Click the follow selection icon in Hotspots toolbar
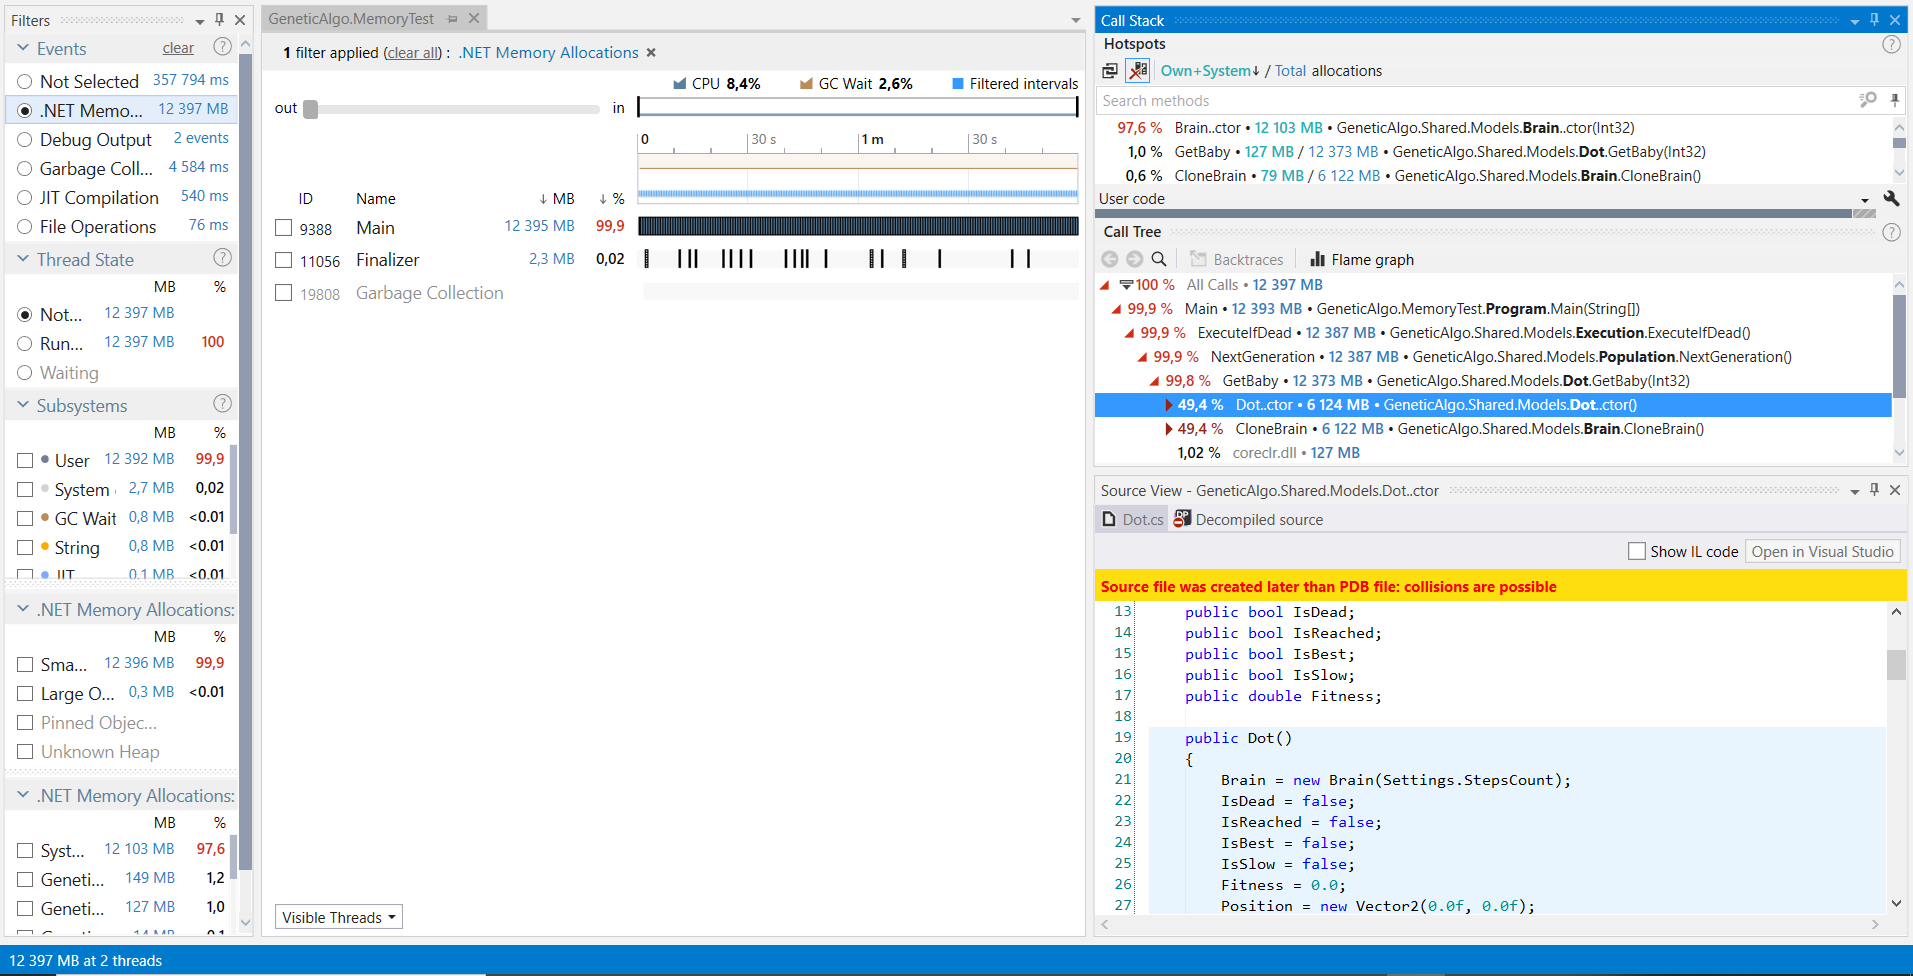1913x976 pixels. point(1110,71)
